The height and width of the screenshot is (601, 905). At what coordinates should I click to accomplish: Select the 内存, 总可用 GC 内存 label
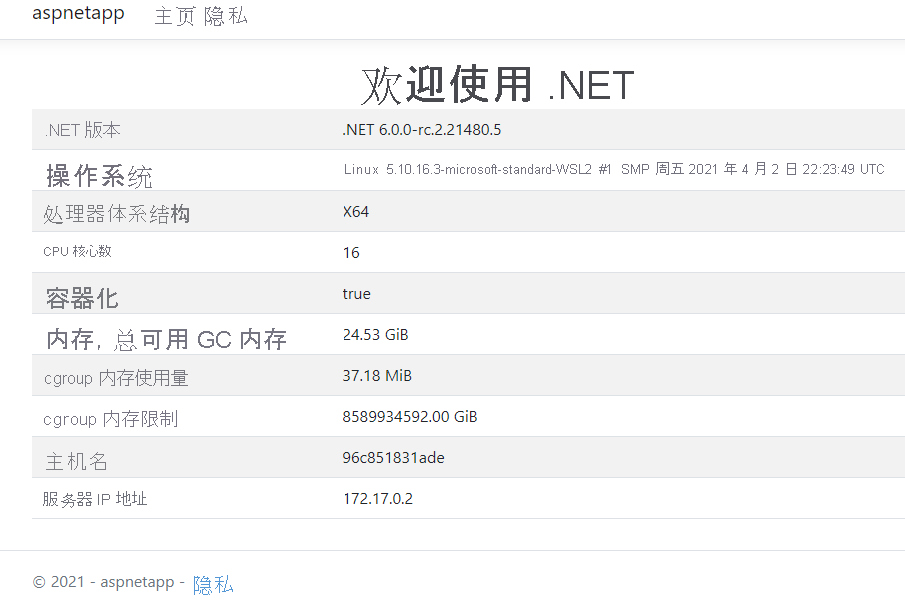[x=166, y=339]
